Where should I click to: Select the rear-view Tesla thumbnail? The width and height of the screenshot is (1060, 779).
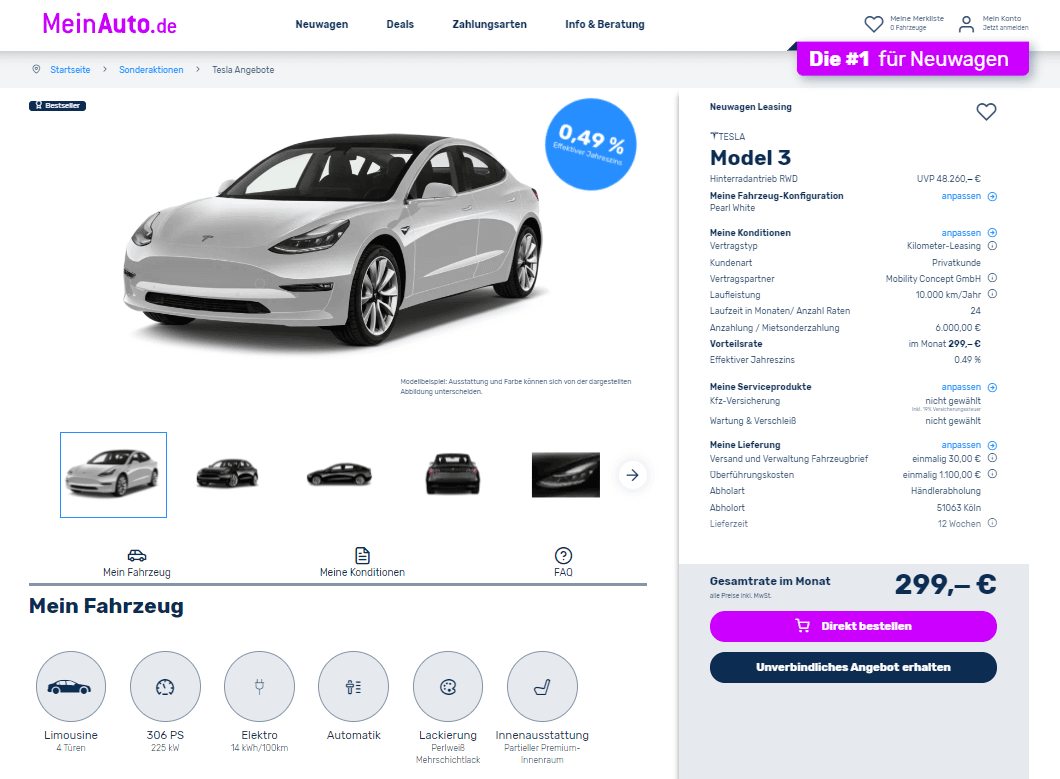tap(453, 475)
